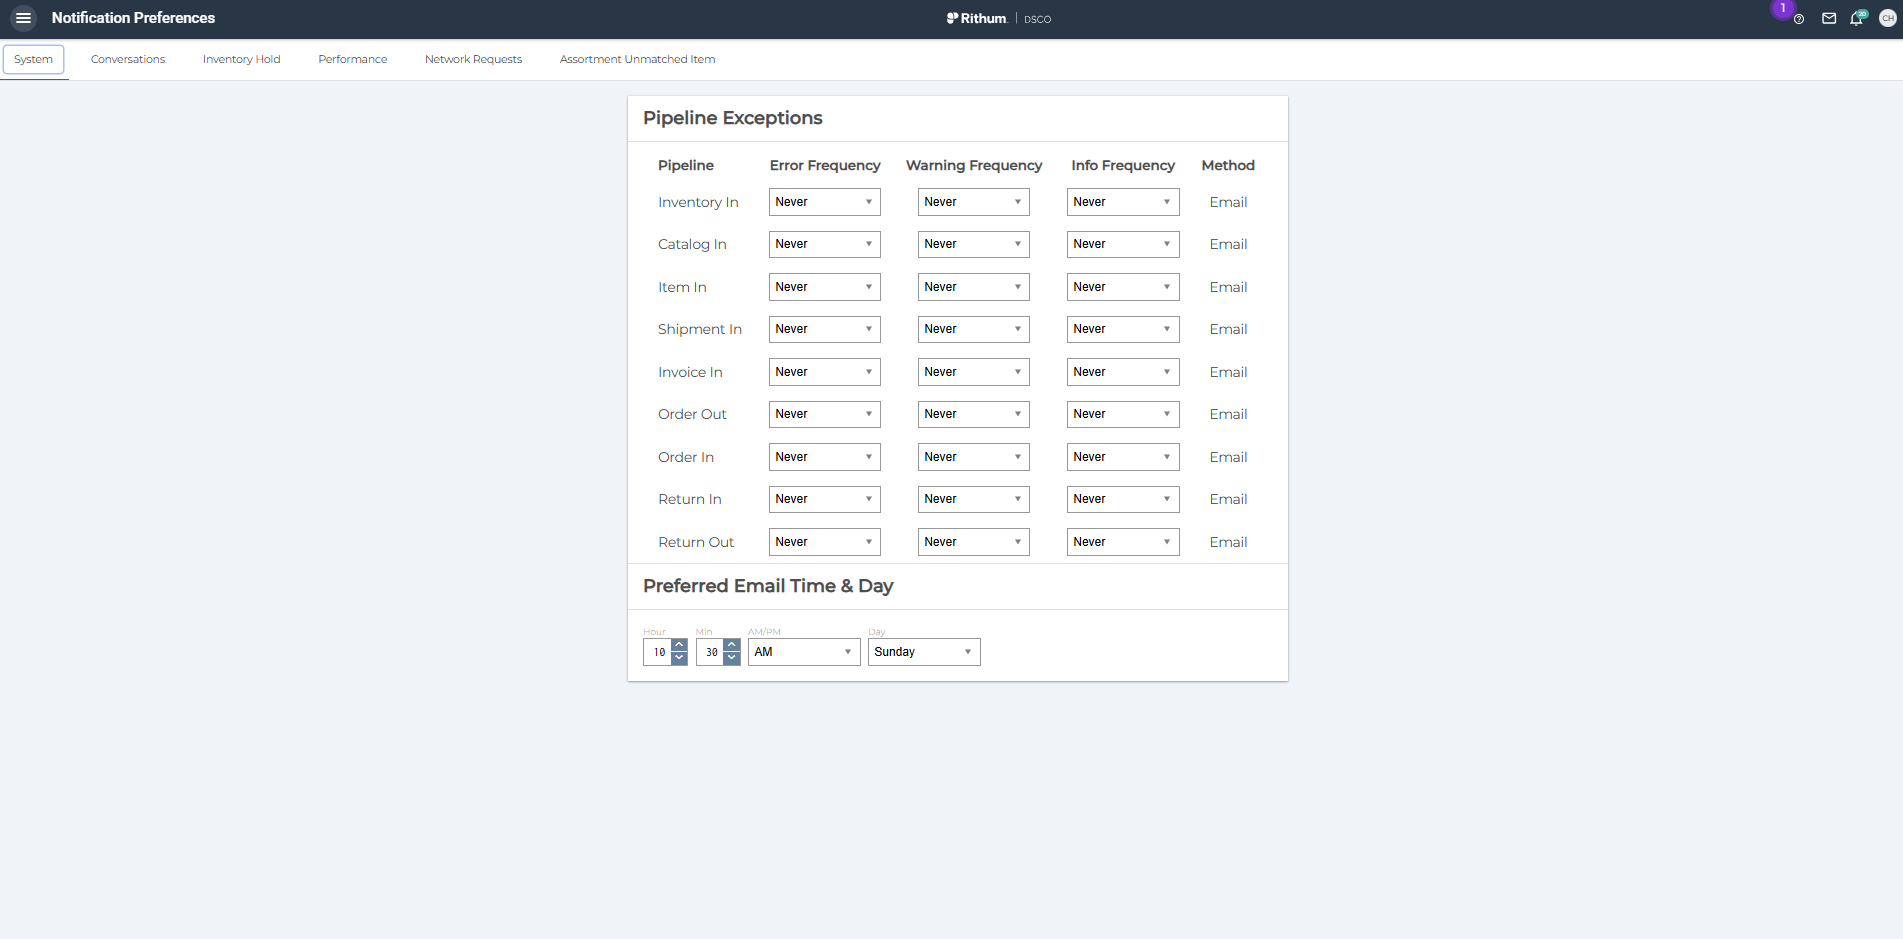Decrease the Hour value with down arrow

(x=680, y=658)
